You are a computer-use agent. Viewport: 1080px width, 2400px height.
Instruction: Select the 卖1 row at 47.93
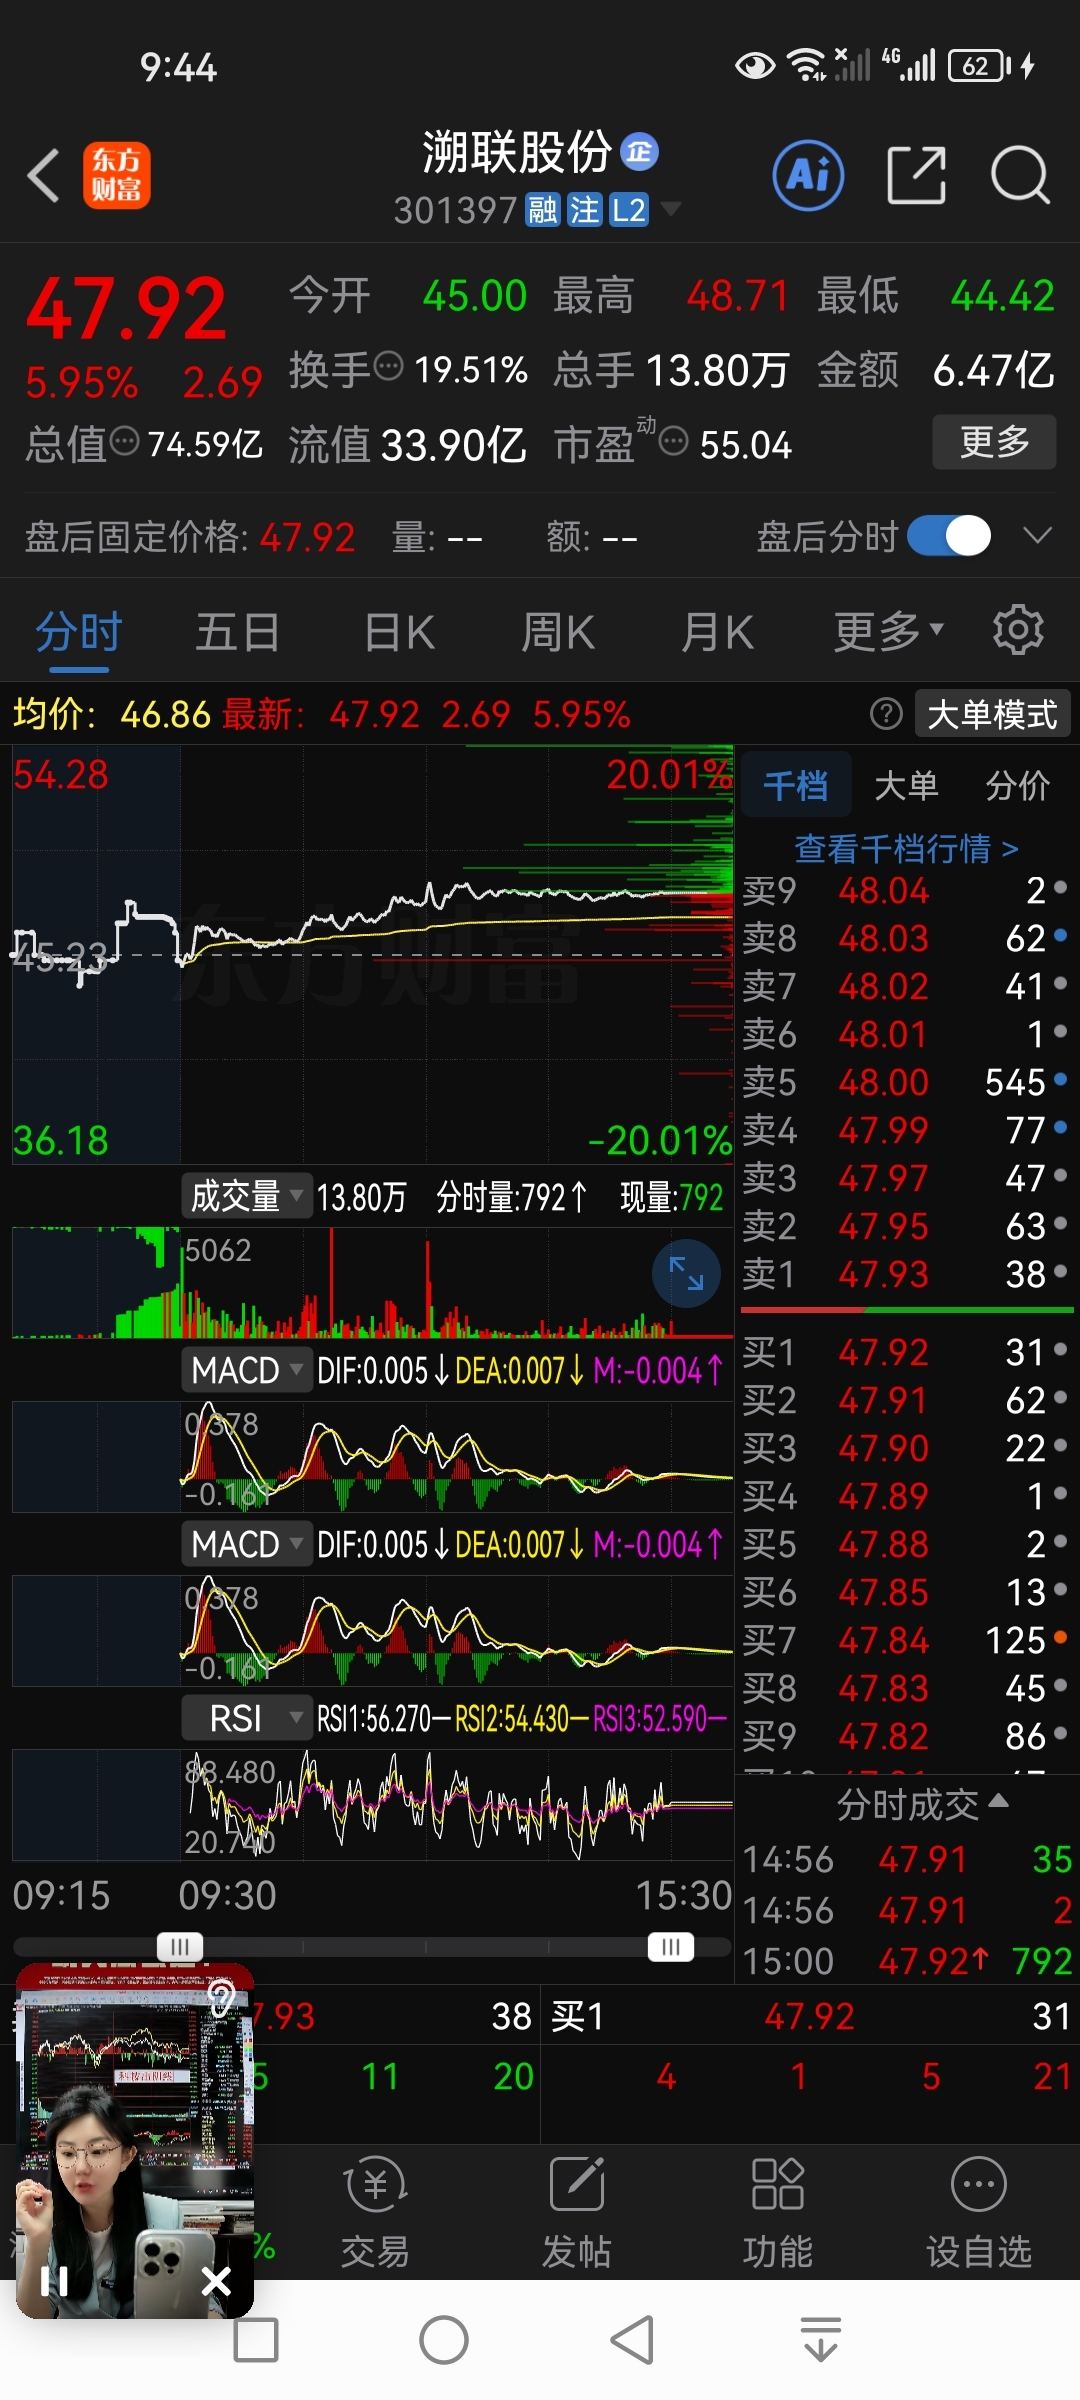[906, 1274]
